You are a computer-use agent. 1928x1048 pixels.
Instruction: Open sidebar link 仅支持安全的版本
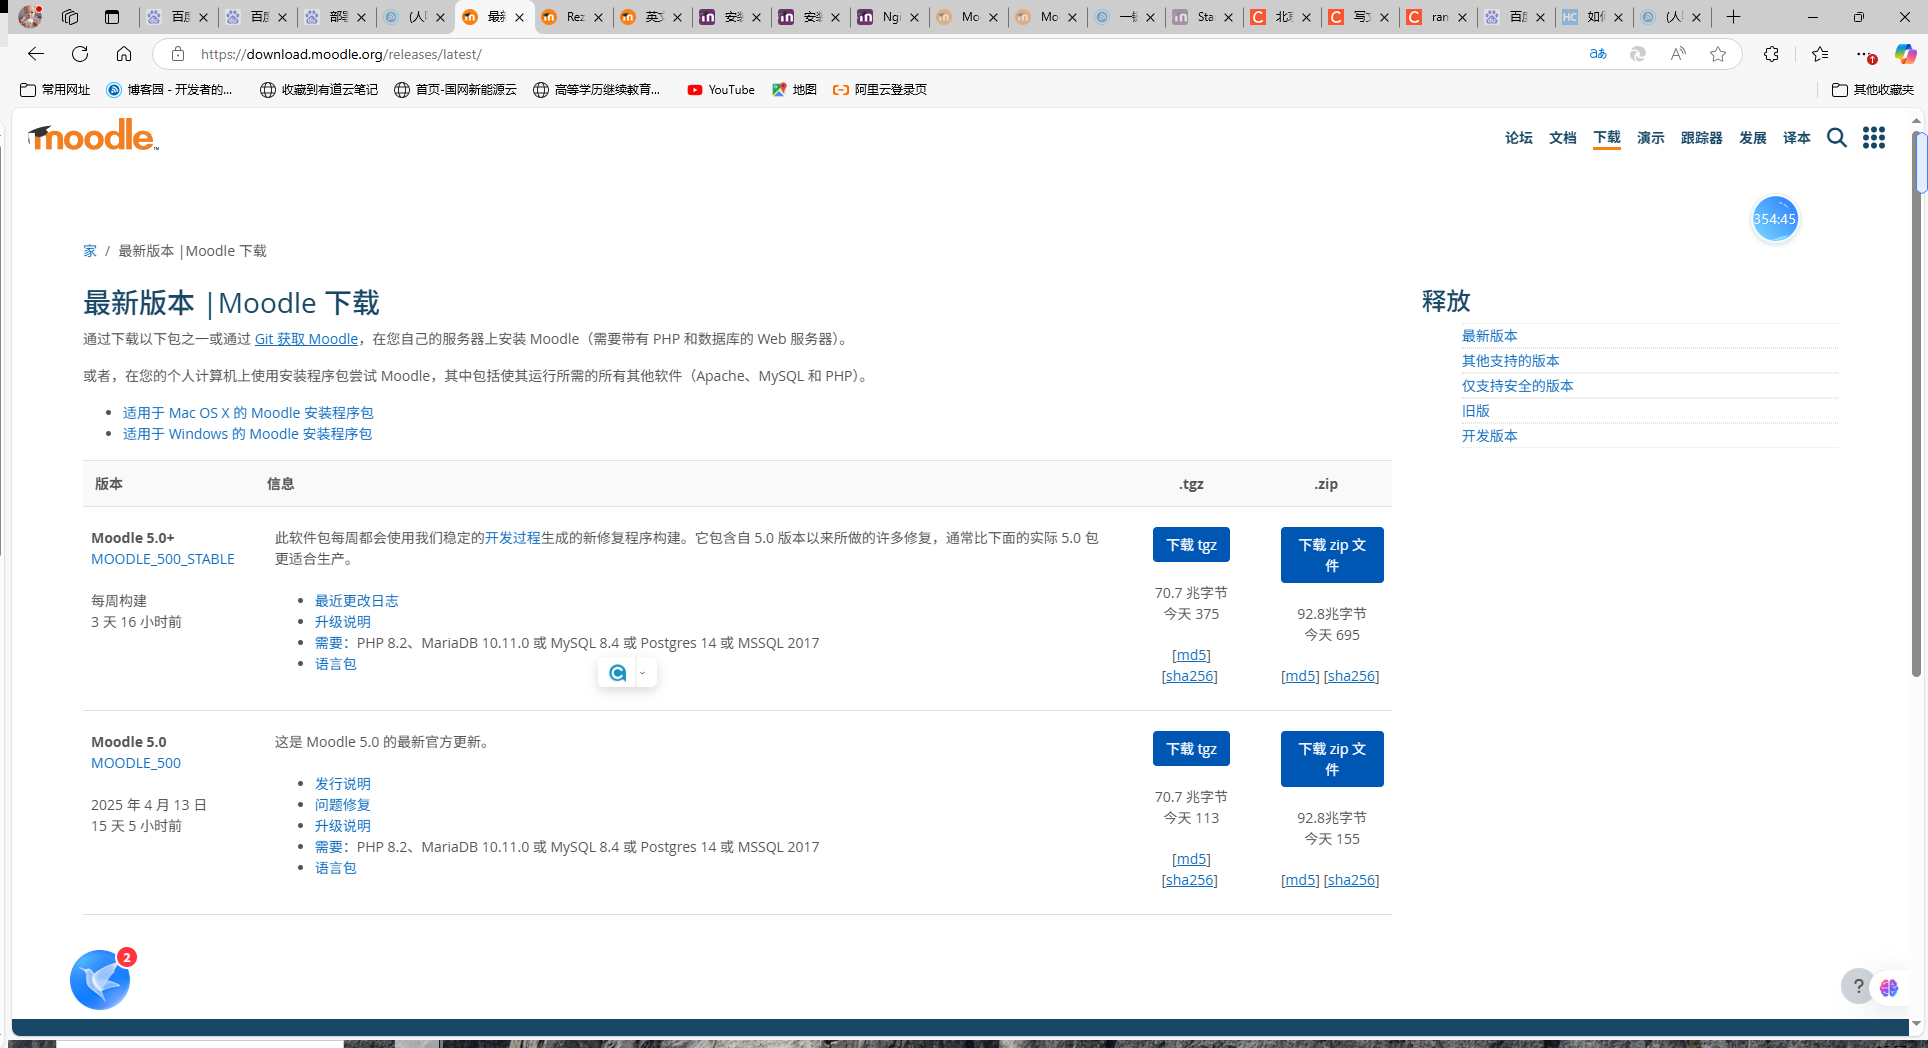(x=1517, y=386)
